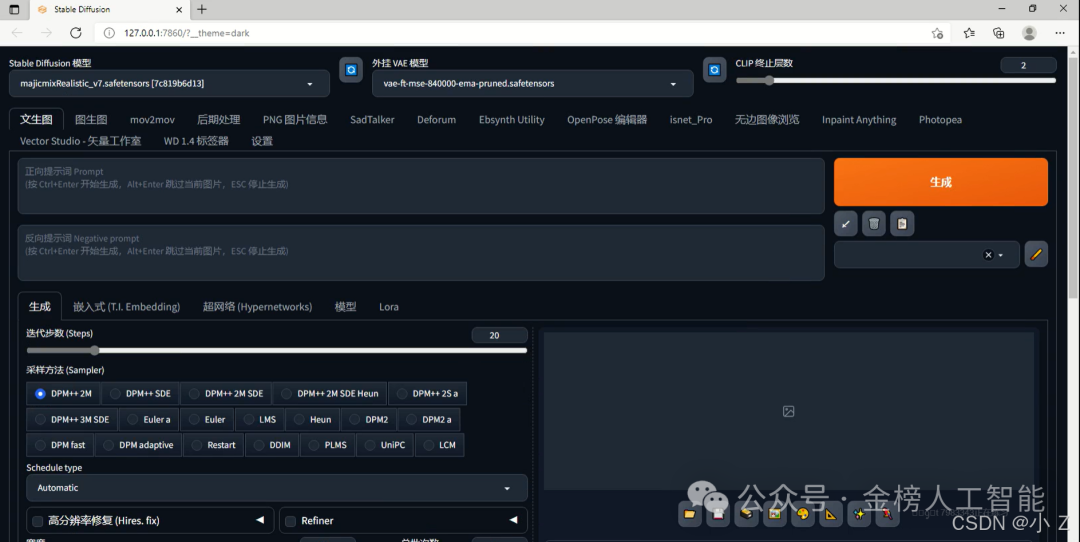This screenshot has width=1080, height=542.
Task: Refresh the Stable Diffusion model list
Action: point(351,70)
